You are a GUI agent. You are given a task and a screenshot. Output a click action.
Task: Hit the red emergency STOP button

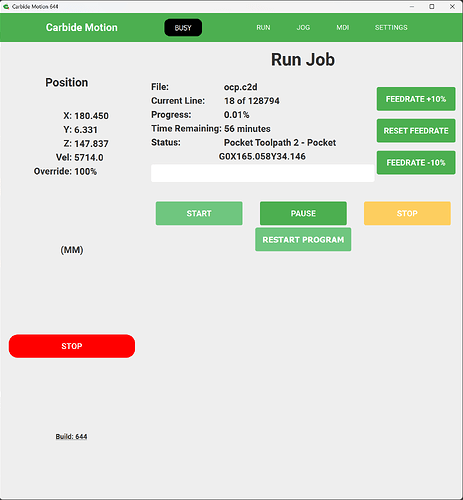coord(72,346)
